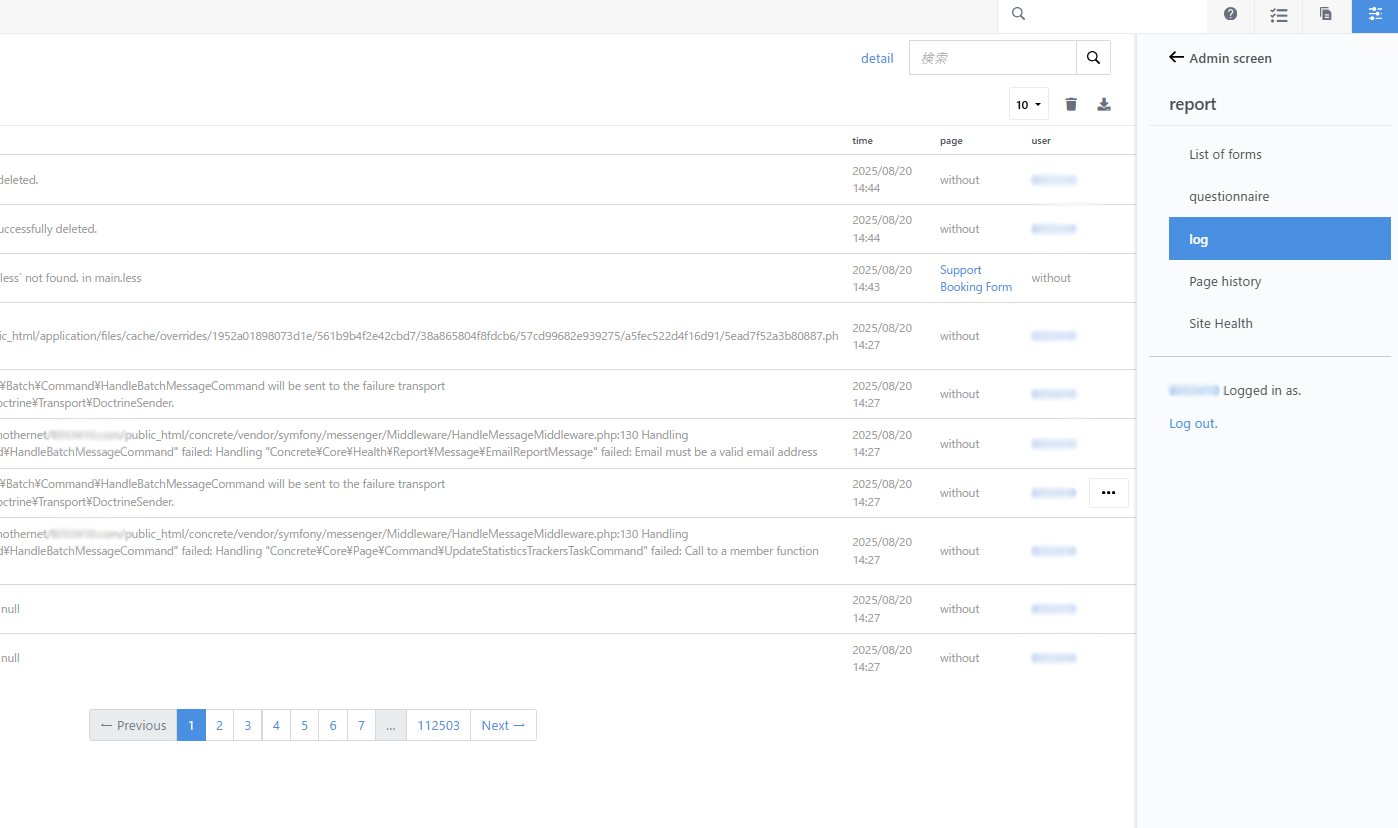
Task: Click the help question mark icon
Action: coord(1230,15)
